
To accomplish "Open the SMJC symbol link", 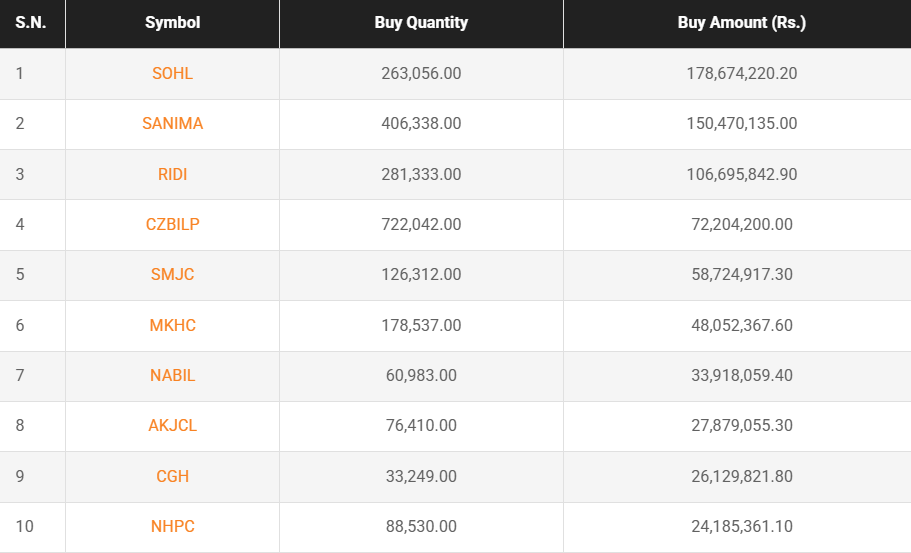I will [172, 274].
